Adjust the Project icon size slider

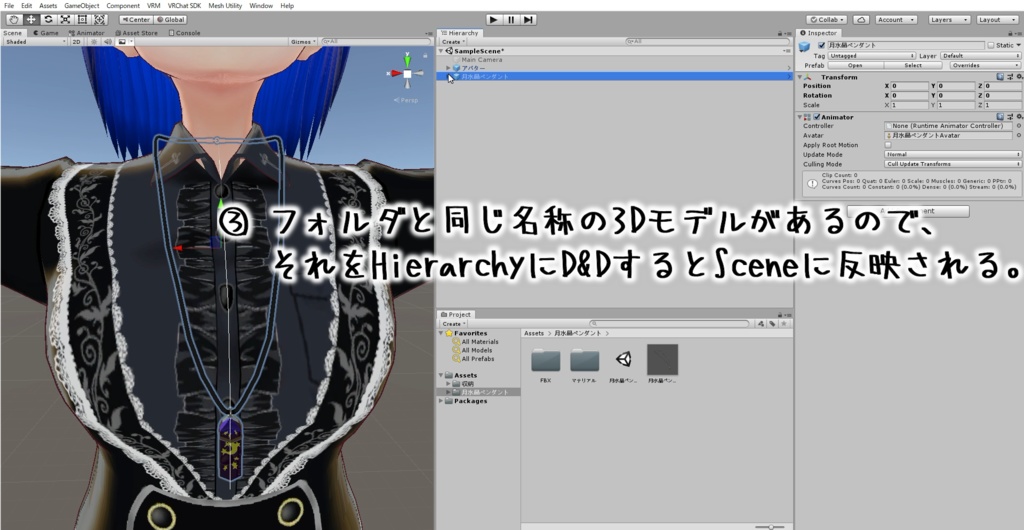[770, 526]
